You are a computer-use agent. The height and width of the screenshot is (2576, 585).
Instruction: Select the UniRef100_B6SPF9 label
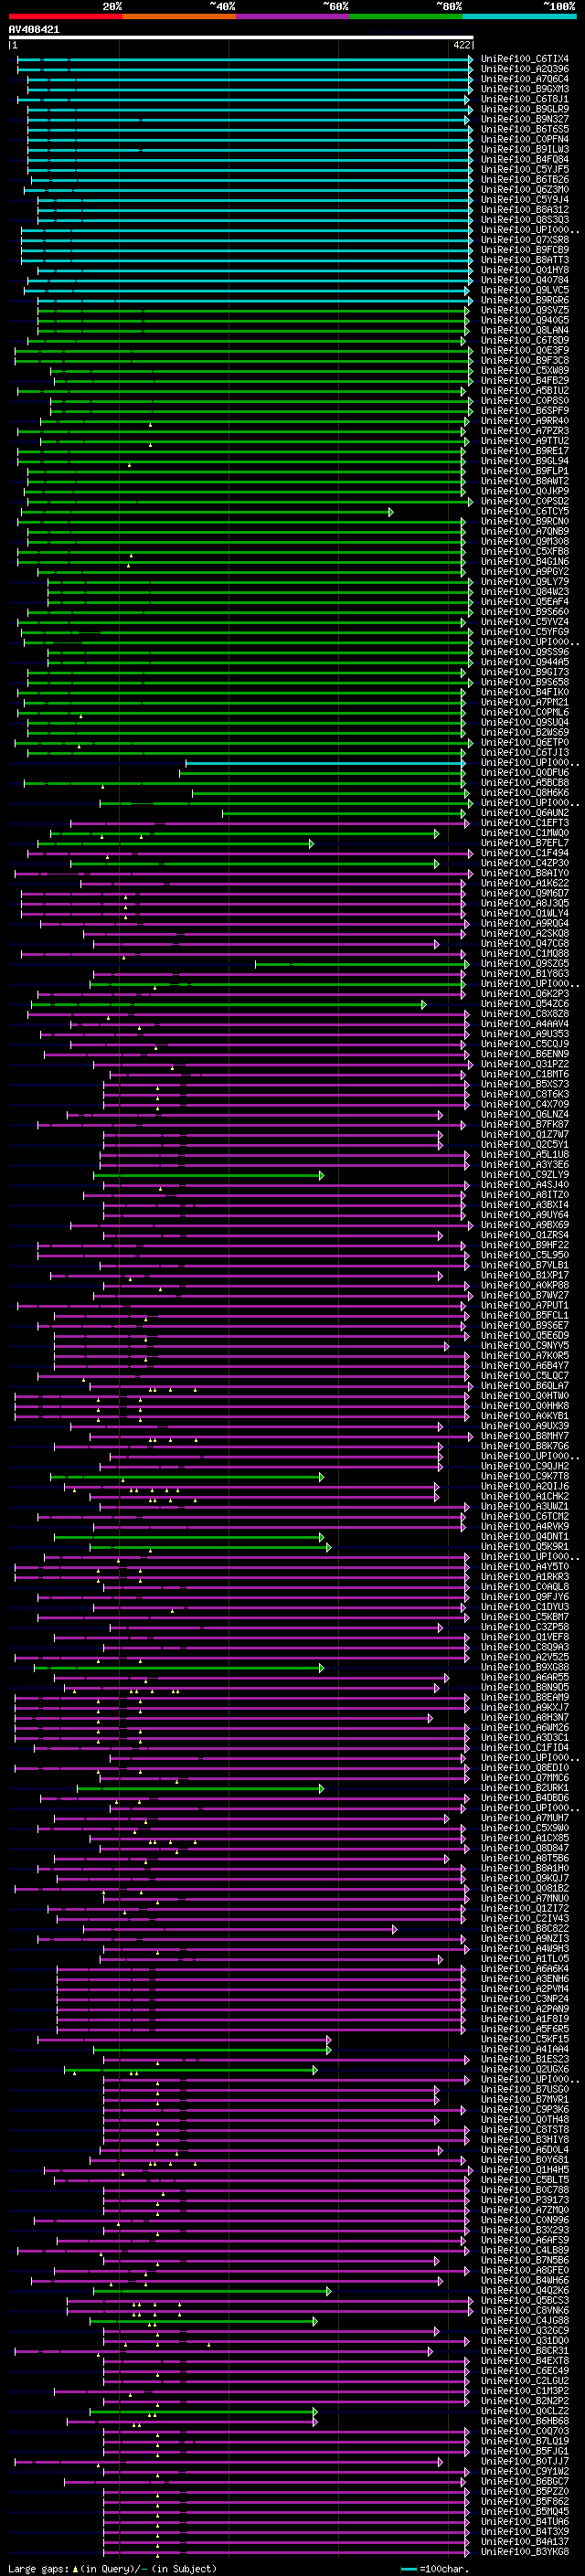pos(525,410)
